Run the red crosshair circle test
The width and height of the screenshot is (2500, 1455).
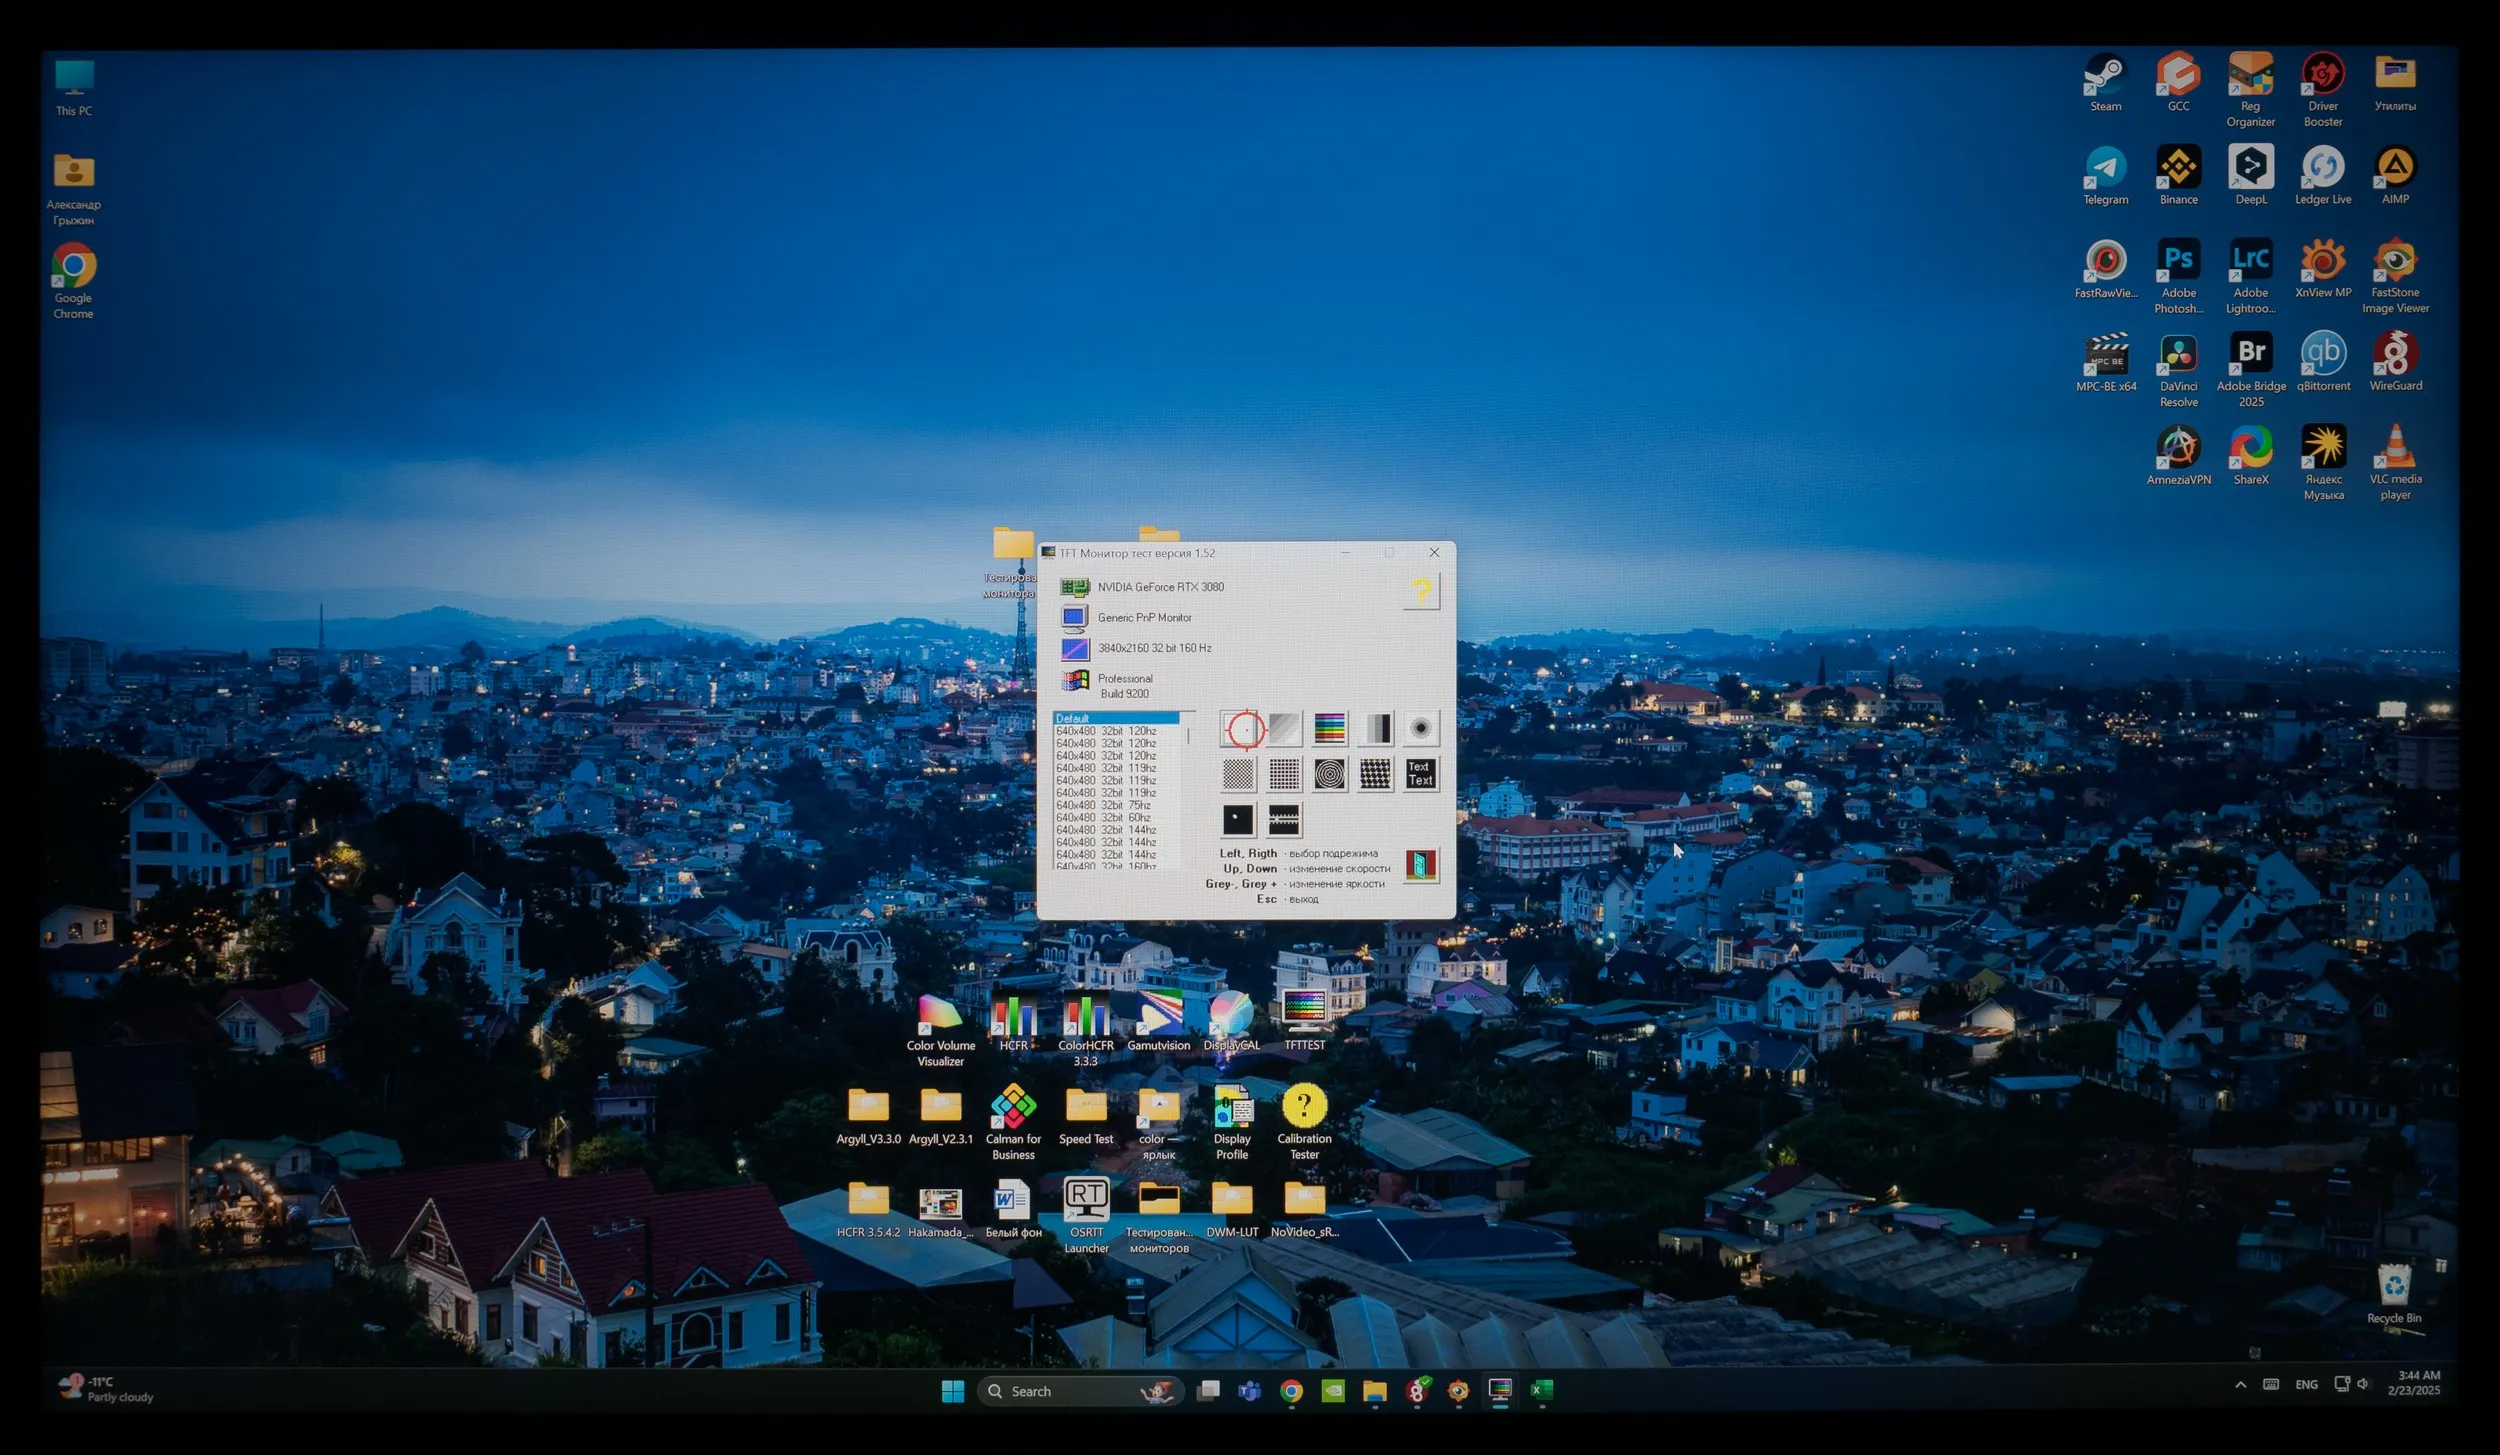coord(1244,729)
